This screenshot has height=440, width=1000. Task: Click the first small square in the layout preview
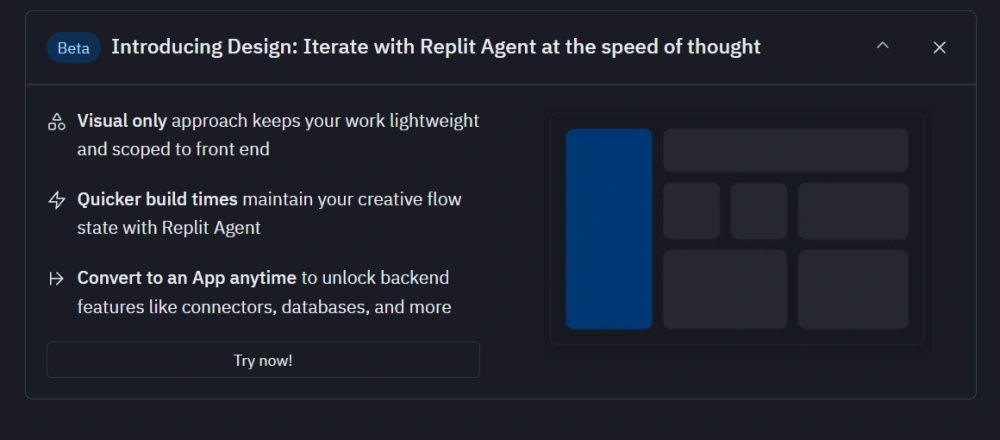691,210
